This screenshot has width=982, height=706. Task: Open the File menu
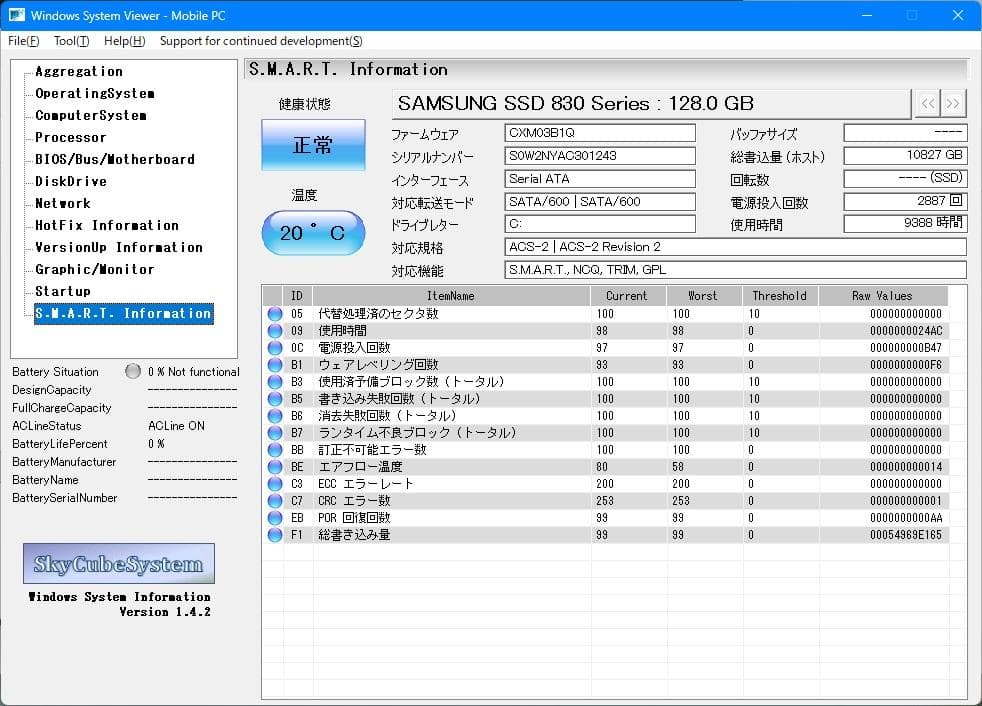pyautogui.click(x=22, y=41)
